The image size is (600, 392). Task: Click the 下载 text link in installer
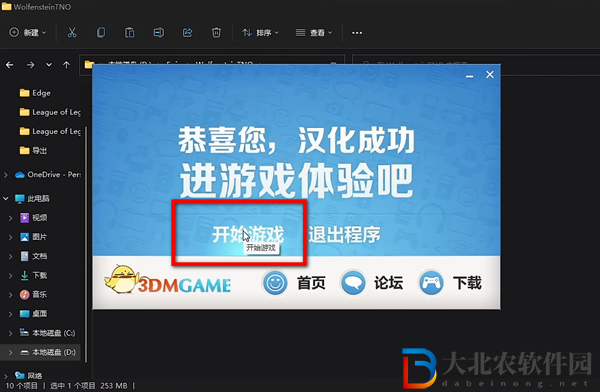click(x=467, y=283)
